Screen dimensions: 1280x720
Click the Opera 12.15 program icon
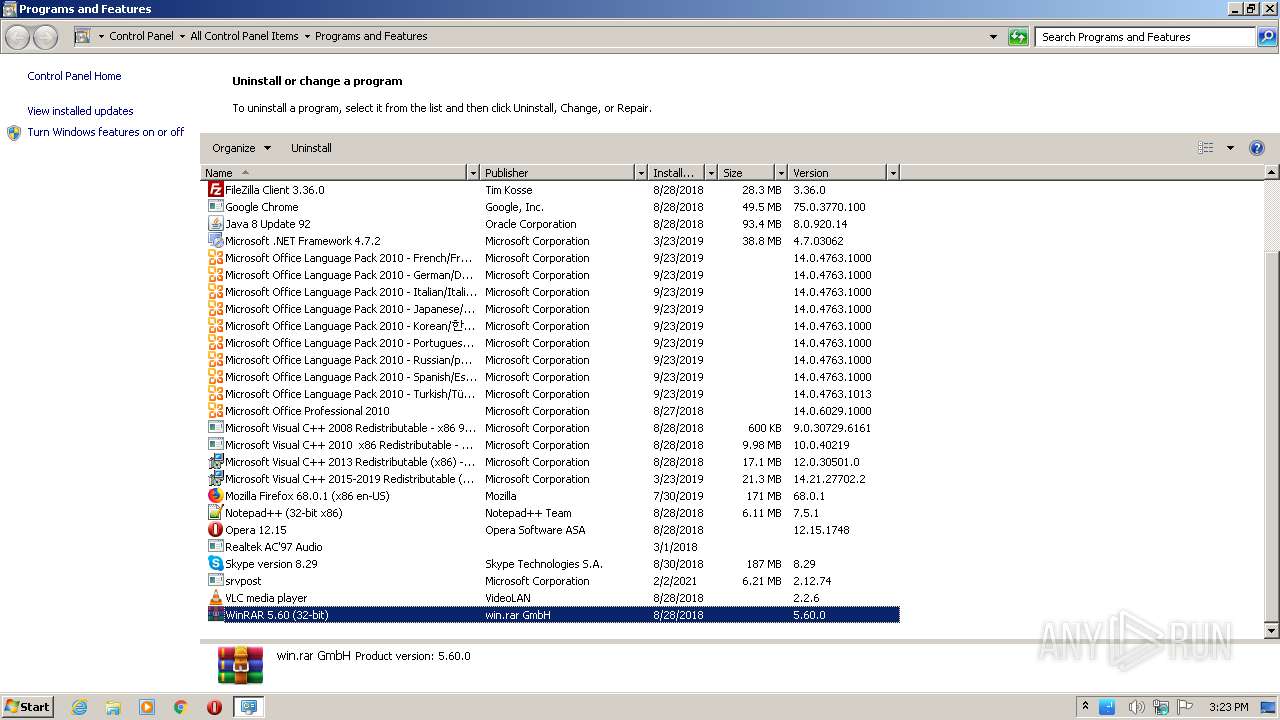click(x=215, y=529)
